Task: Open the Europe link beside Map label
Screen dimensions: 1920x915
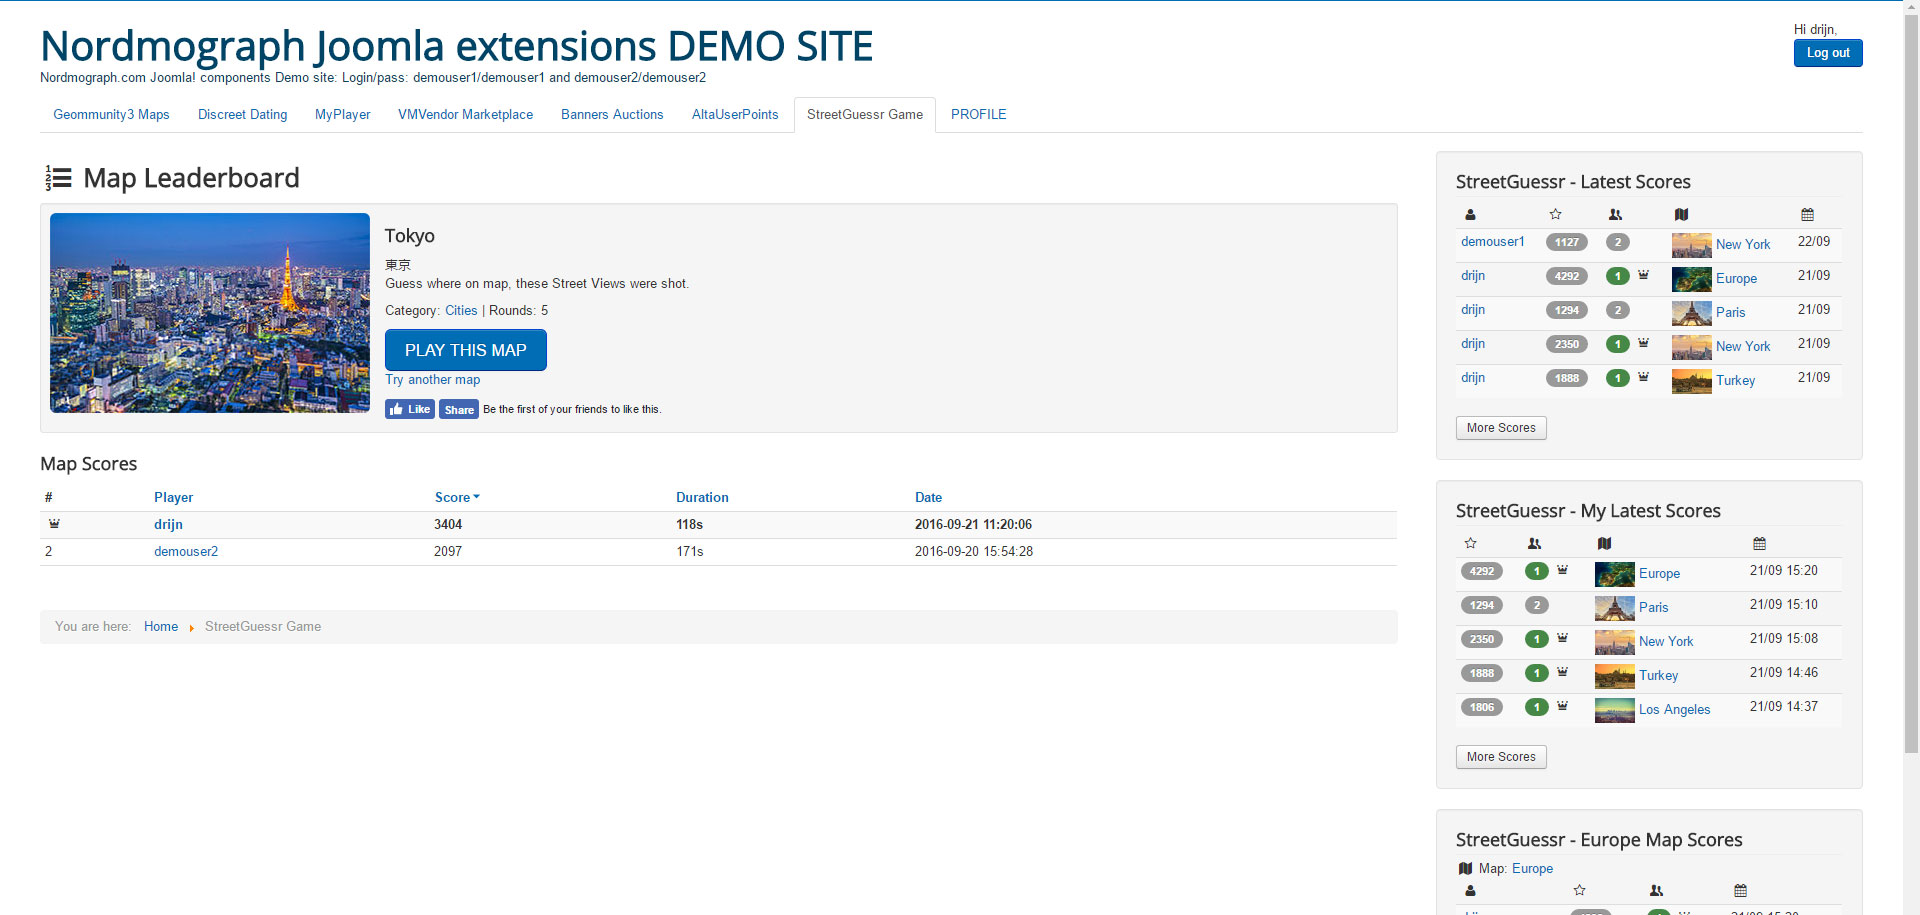Action: pos(1532,869)
